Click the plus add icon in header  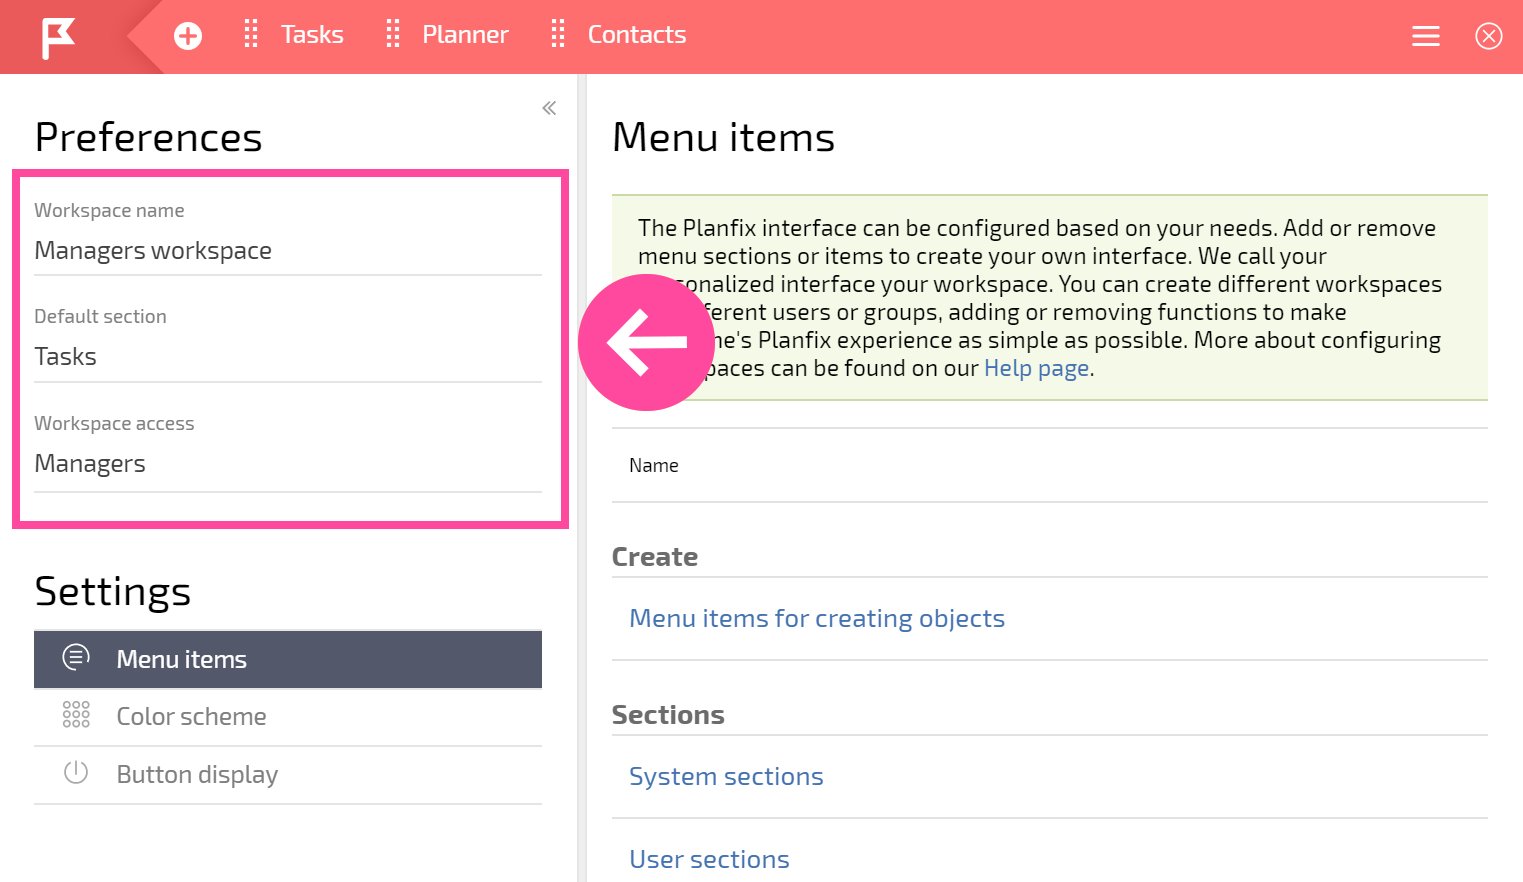tap(188, 36)
